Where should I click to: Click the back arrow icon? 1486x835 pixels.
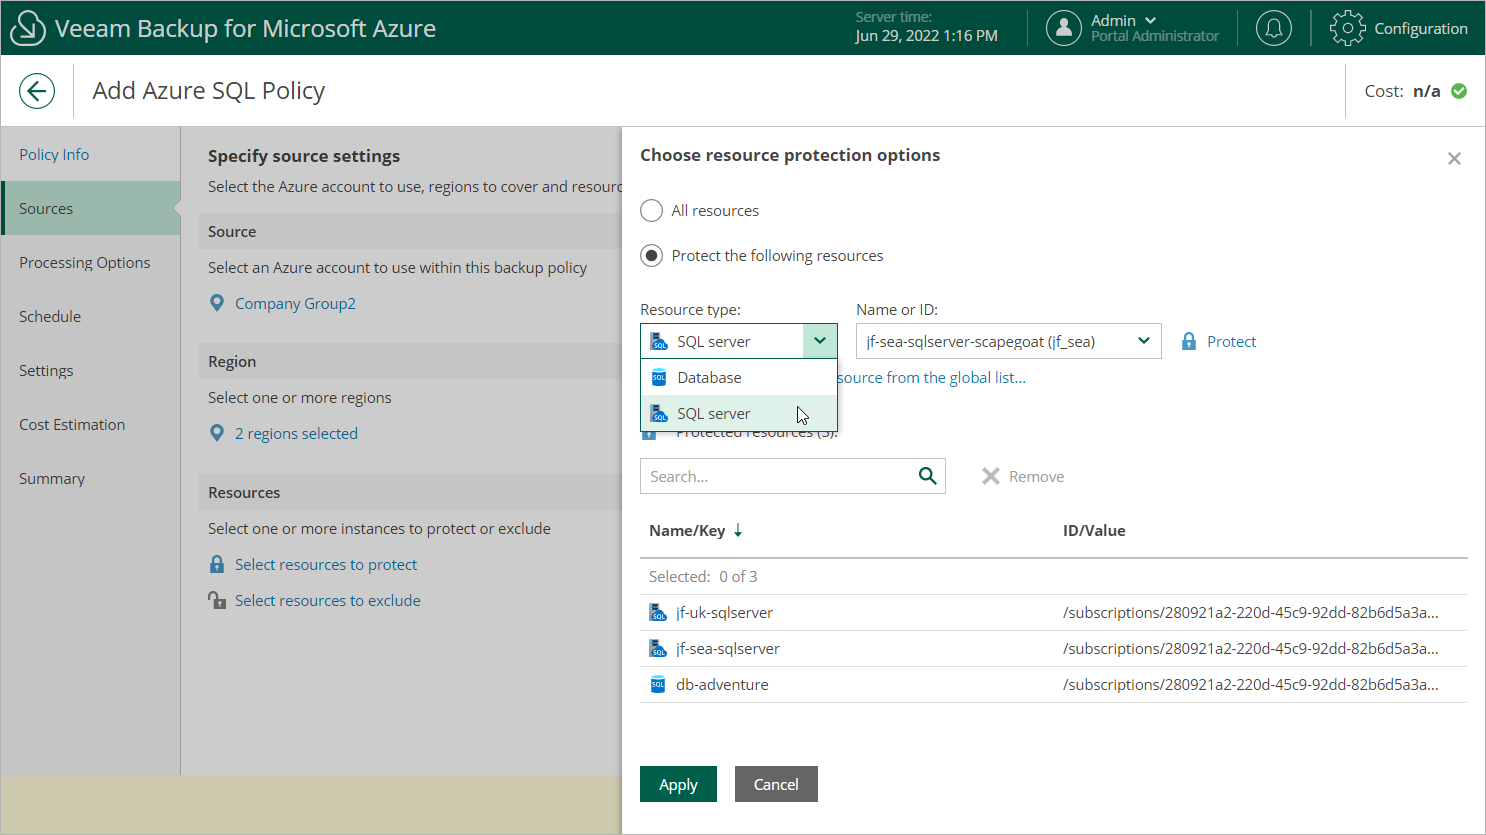coord(37,91)
